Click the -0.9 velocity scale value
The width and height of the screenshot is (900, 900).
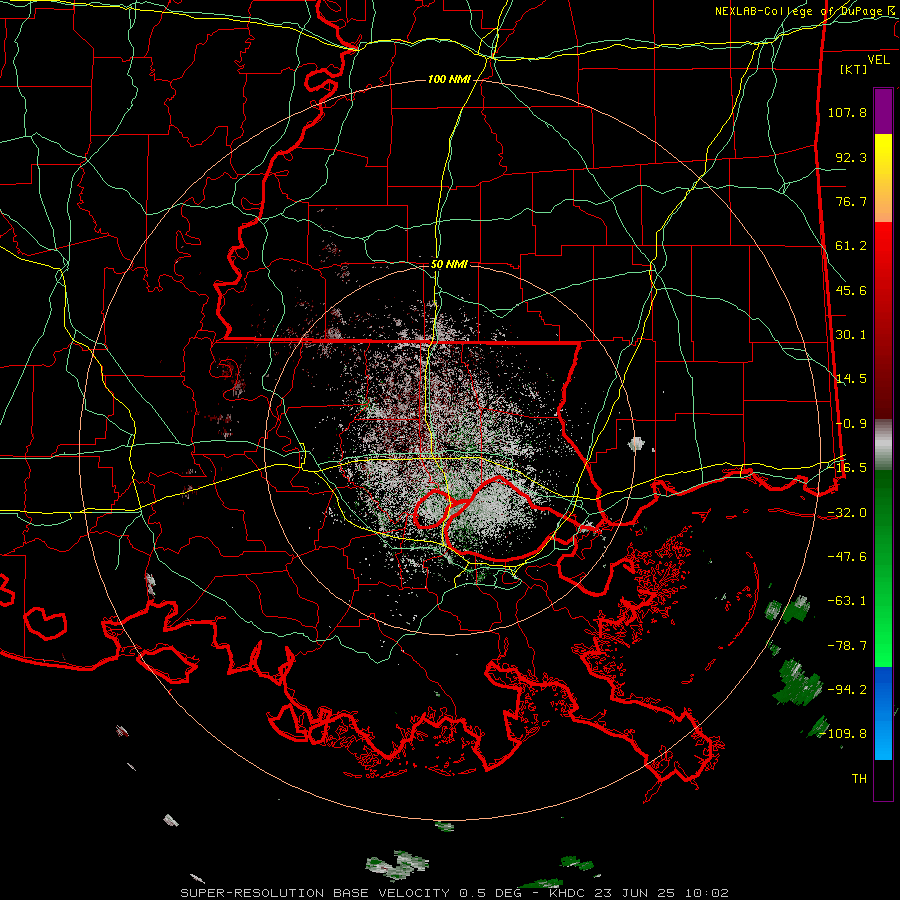pos(851,424)
